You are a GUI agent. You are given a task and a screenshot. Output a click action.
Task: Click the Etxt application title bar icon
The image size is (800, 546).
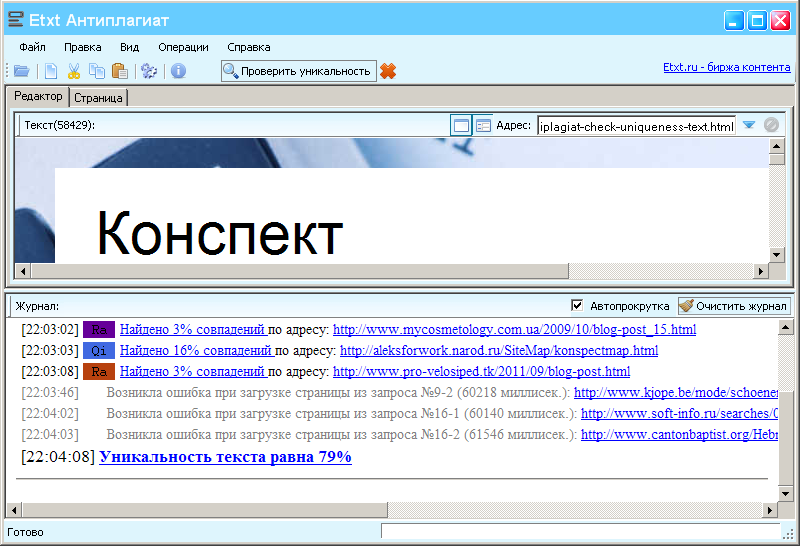(x=16, y=20)
